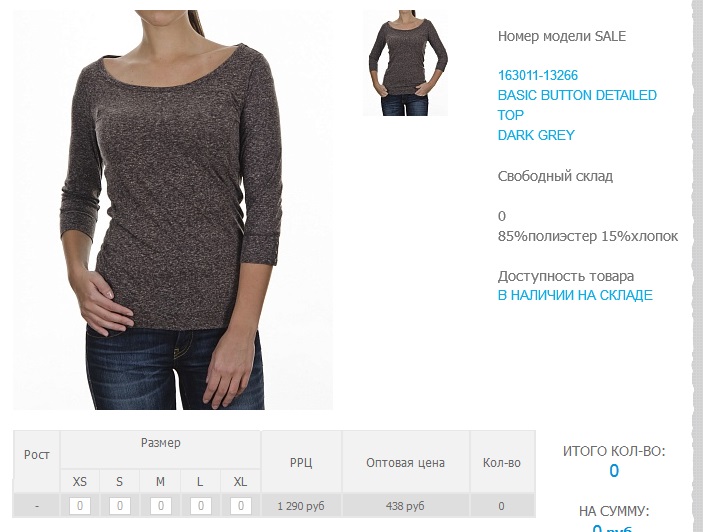Click the XS size quantity field

[x=80, y=506]
